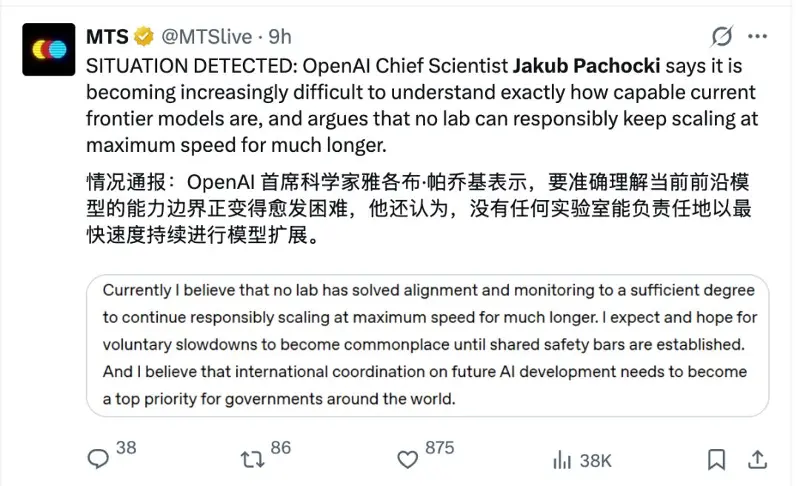Visit the @MTSlive handle
800x486 pixels.
pos(207,37)
